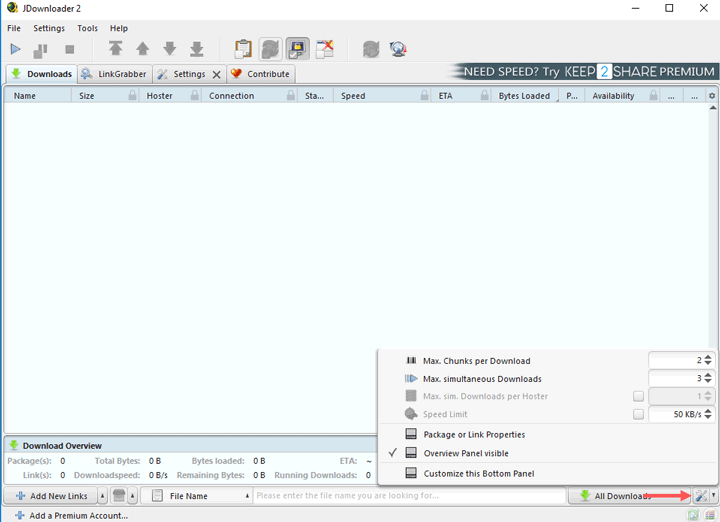Open the table column settings gear
The width and height of the screenshot is (720, 522).
[x=712, y=96]
